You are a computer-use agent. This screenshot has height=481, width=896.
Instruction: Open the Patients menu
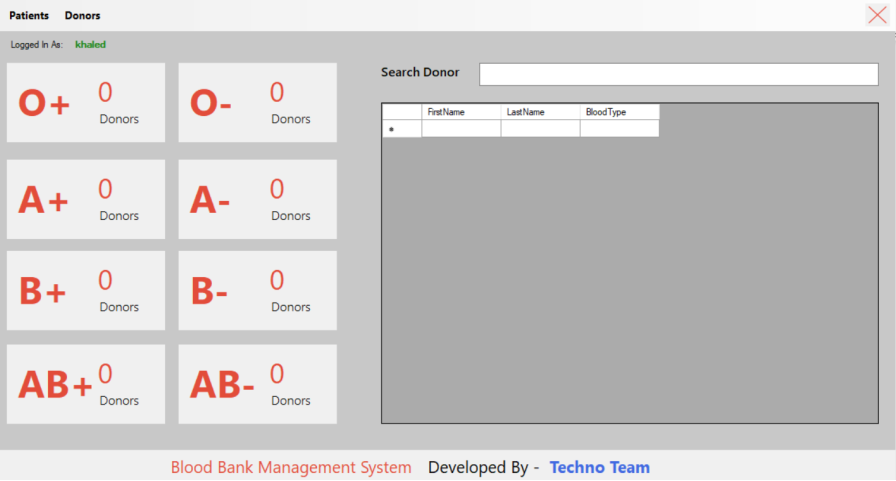tap(29, 15)
